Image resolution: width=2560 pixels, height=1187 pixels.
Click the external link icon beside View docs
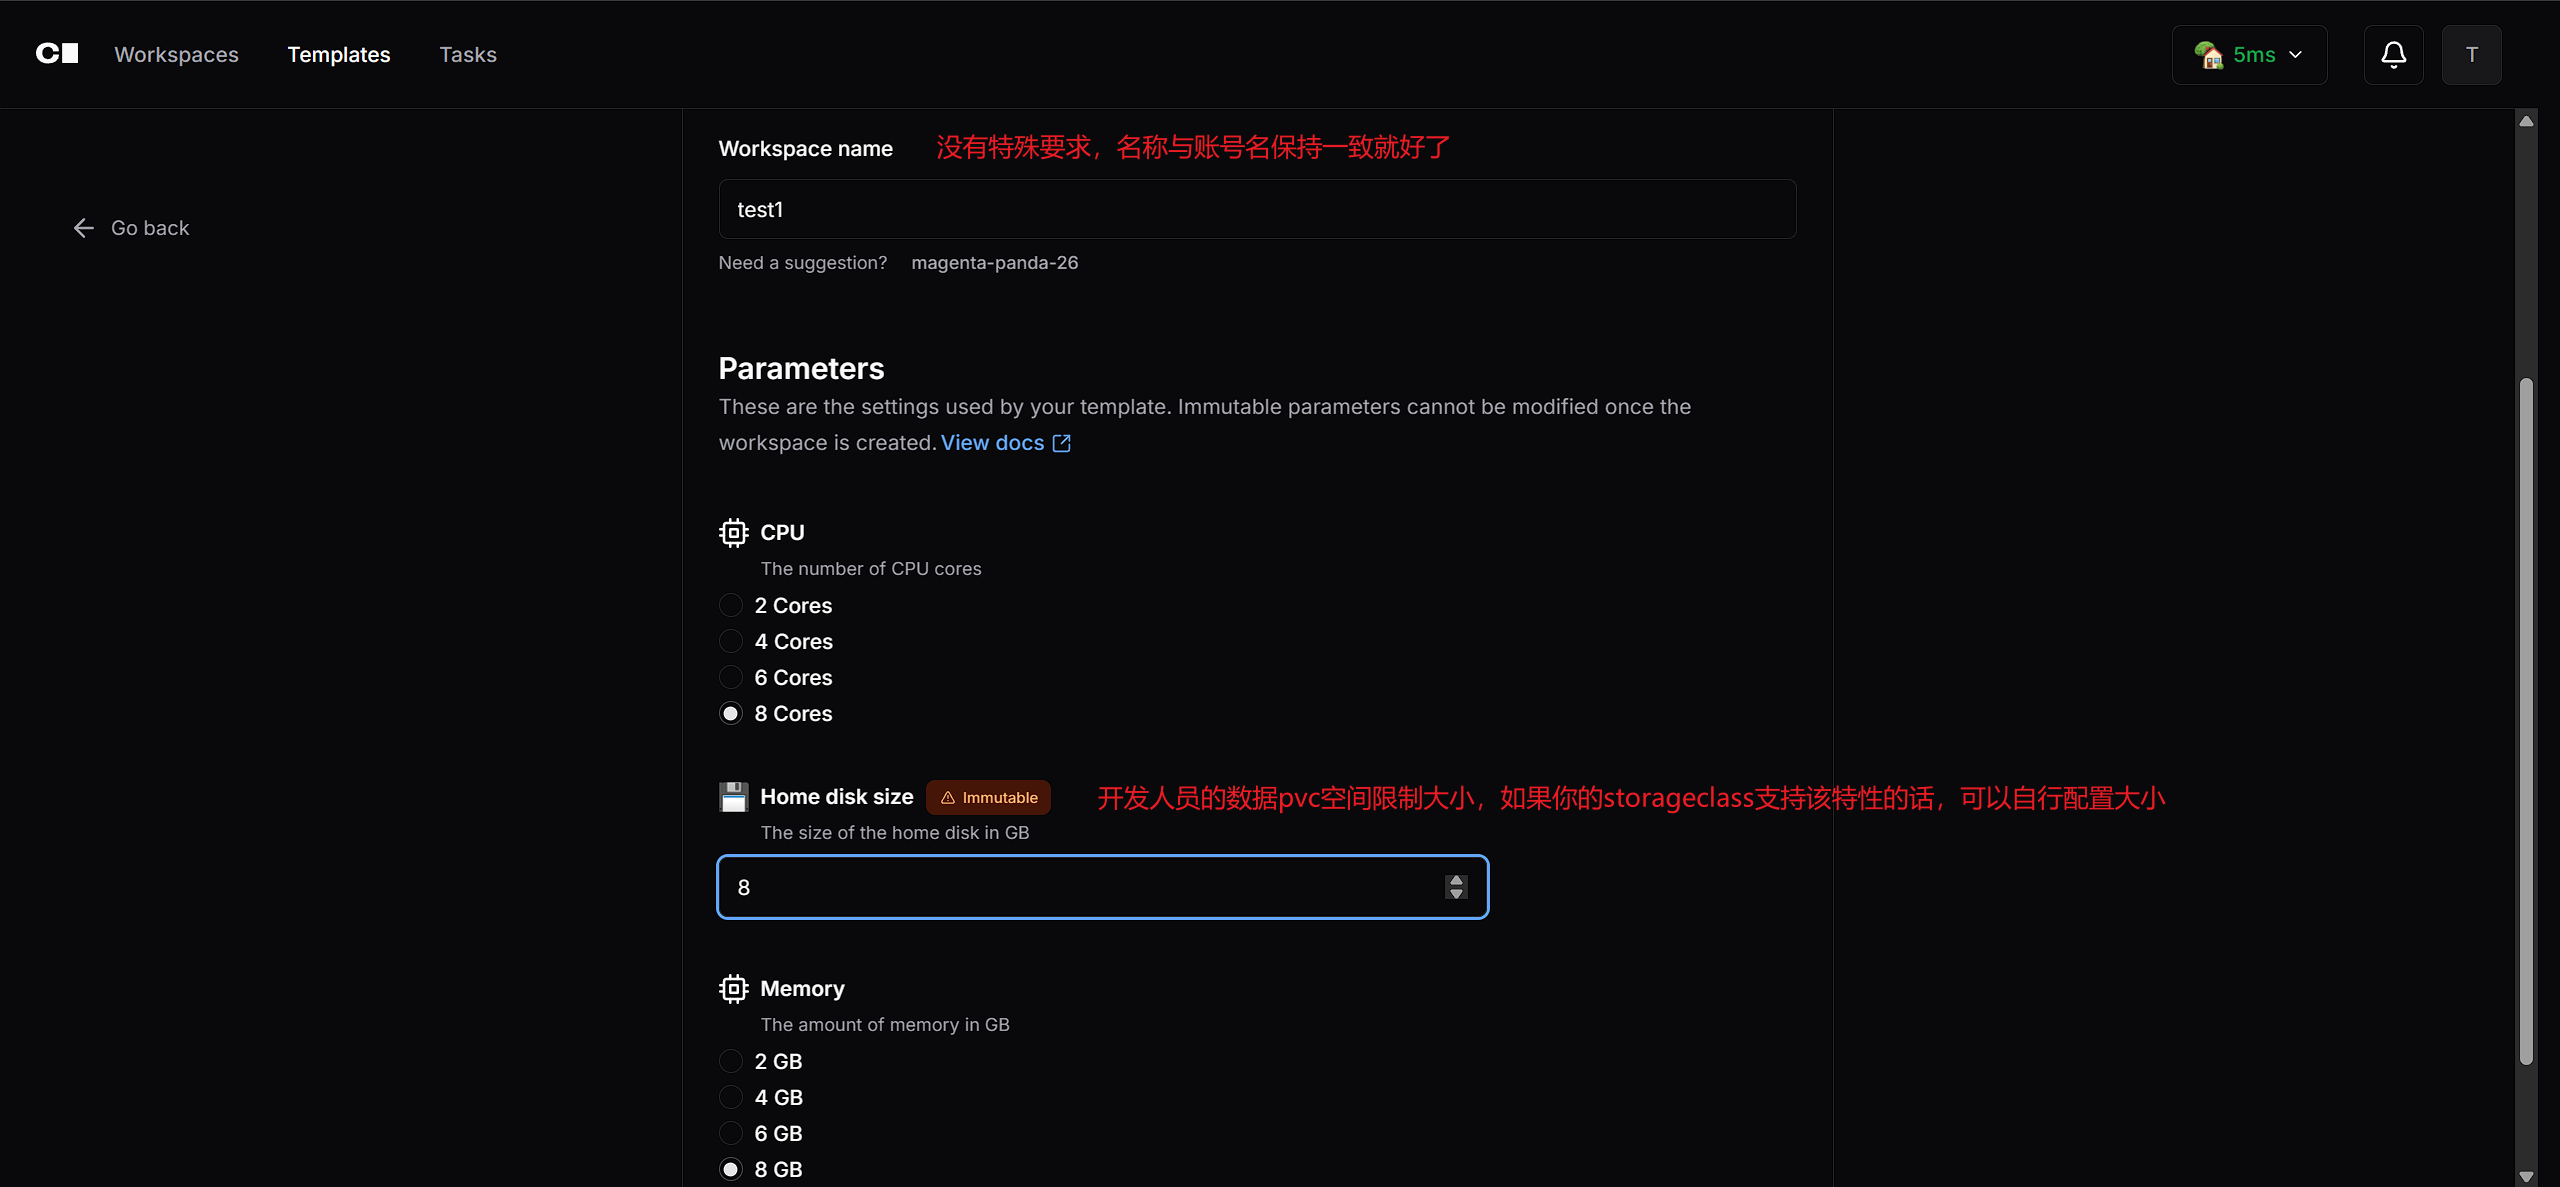click(x=1062, y=443)
